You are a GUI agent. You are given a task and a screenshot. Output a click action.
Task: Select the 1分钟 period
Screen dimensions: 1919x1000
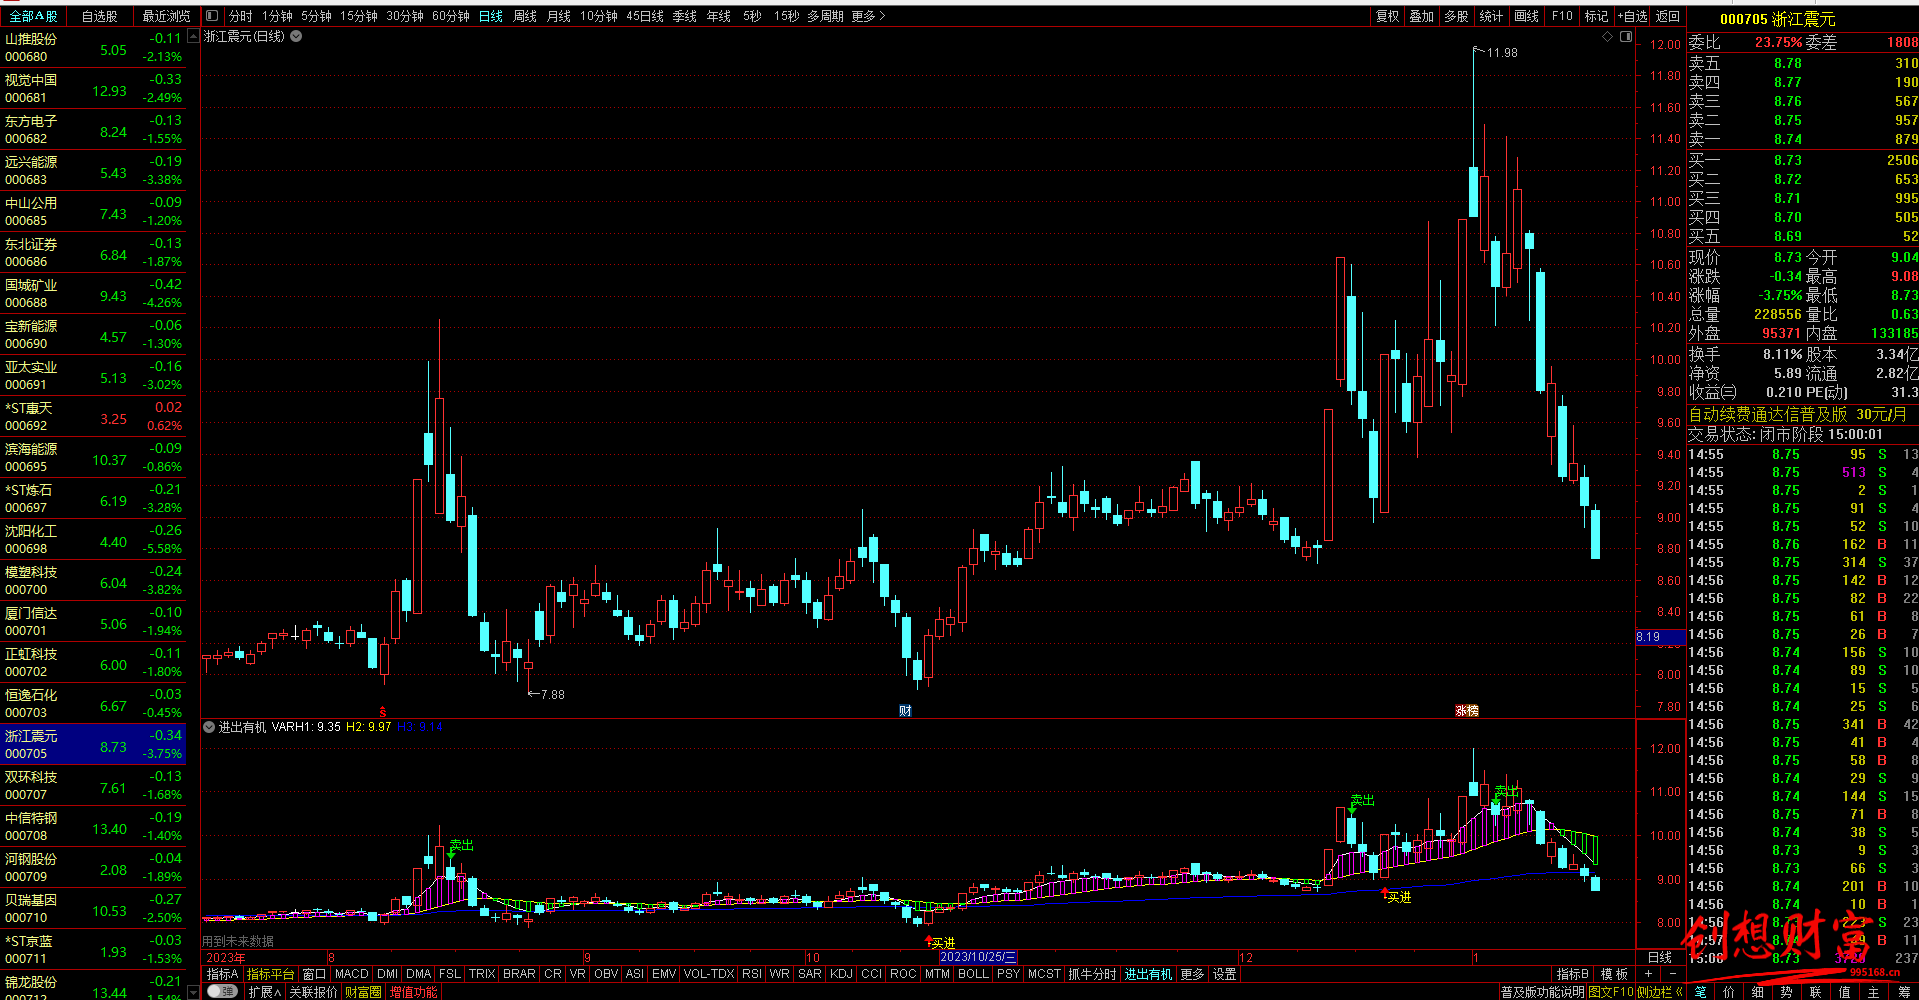(277, 16)
